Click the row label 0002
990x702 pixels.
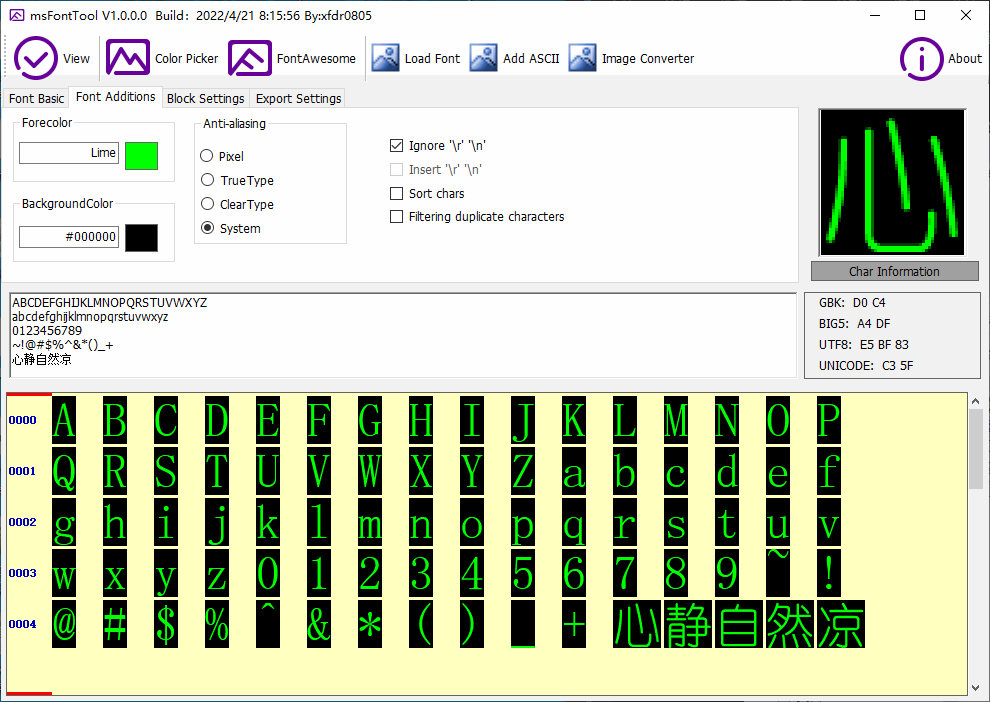23,522
